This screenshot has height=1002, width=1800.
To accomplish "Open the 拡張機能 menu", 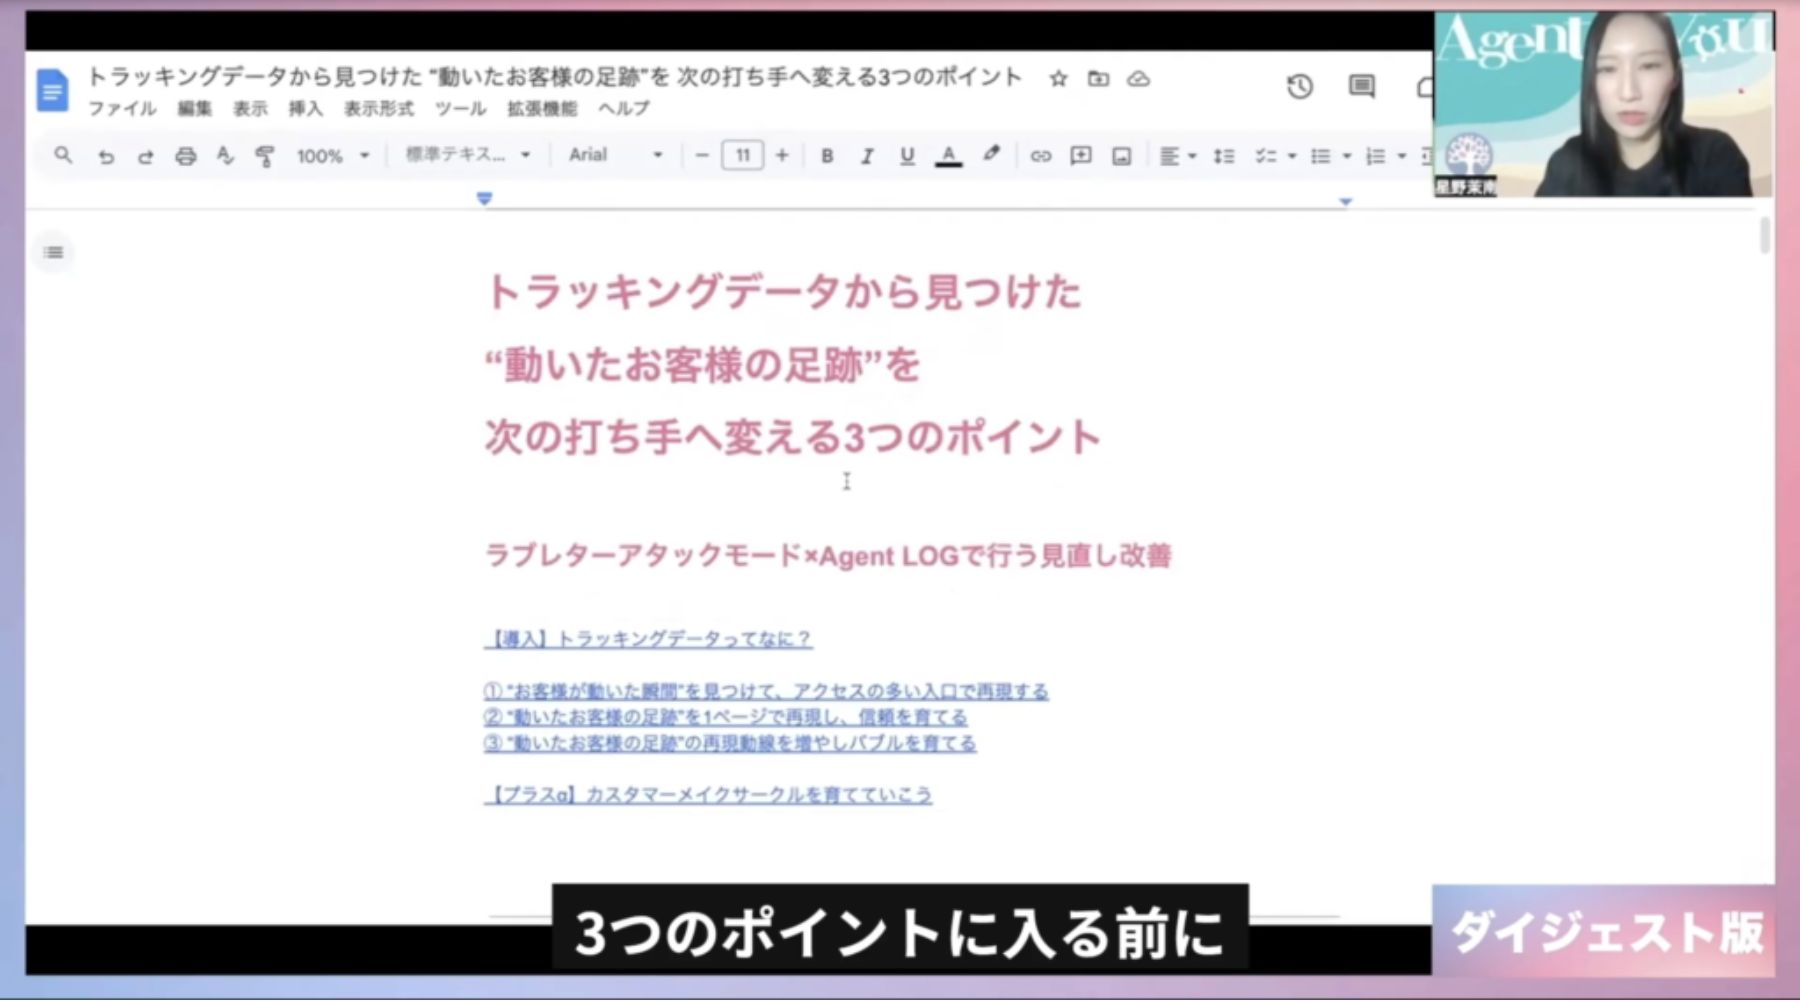I will tap(541, 109).
